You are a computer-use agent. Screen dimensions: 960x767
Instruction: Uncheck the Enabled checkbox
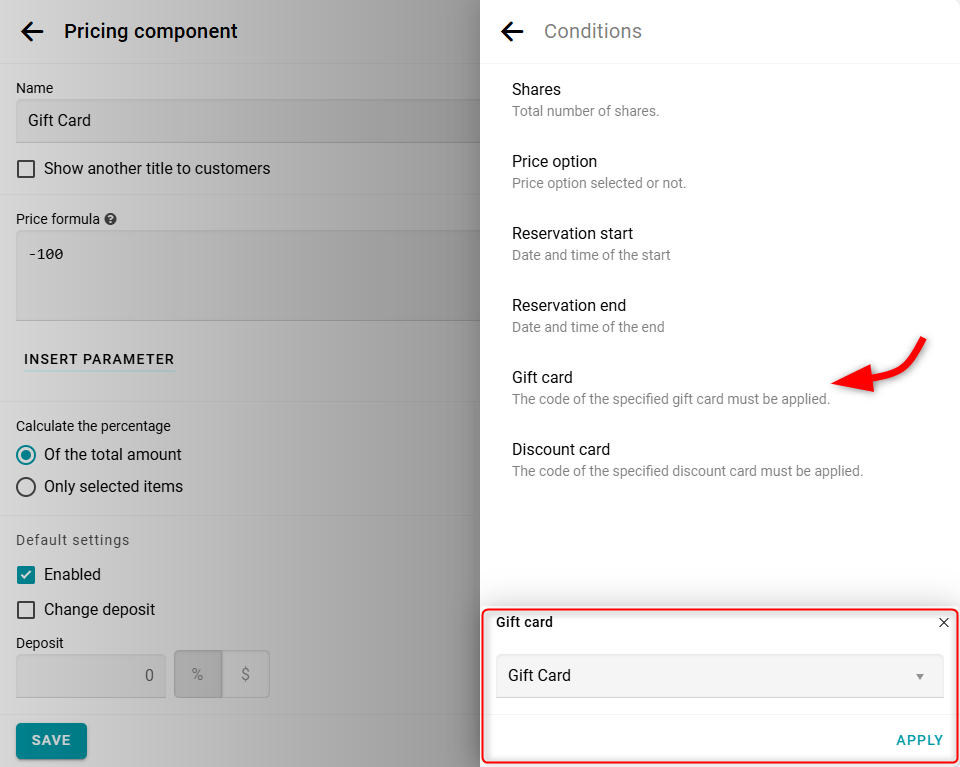point(26,575)
